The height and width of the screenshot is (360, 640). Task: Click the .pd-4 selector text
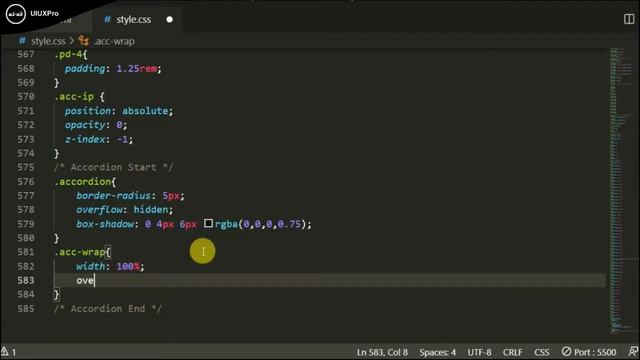click(x=68, y=54)
